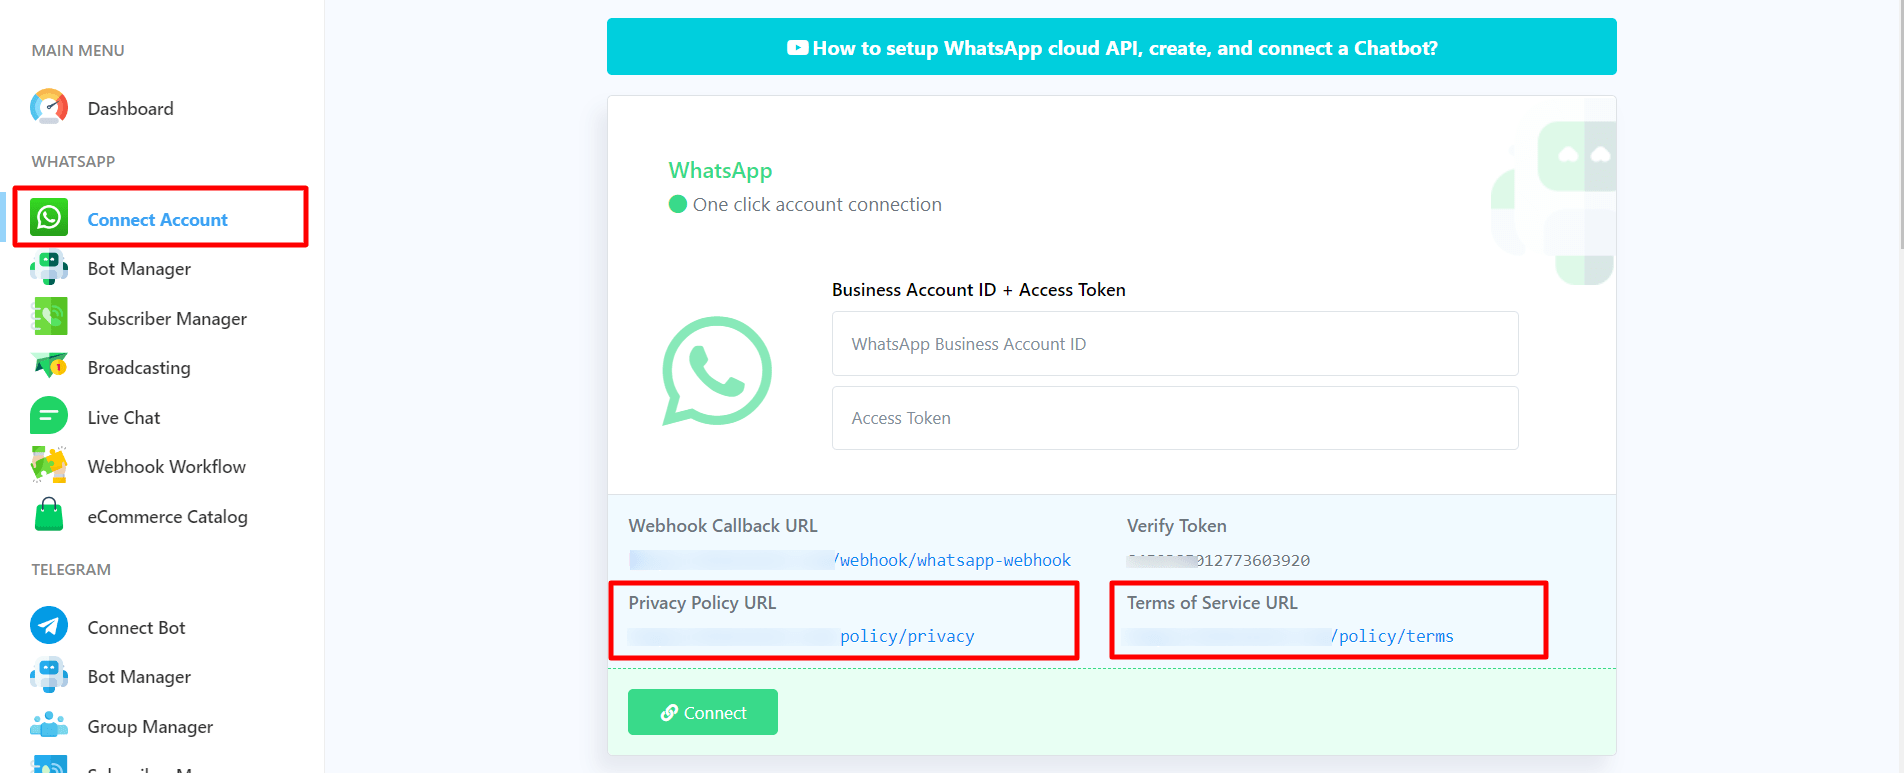
Task: Click the Broadcasting megaphone icon
Action: click(x=49, y=366)
